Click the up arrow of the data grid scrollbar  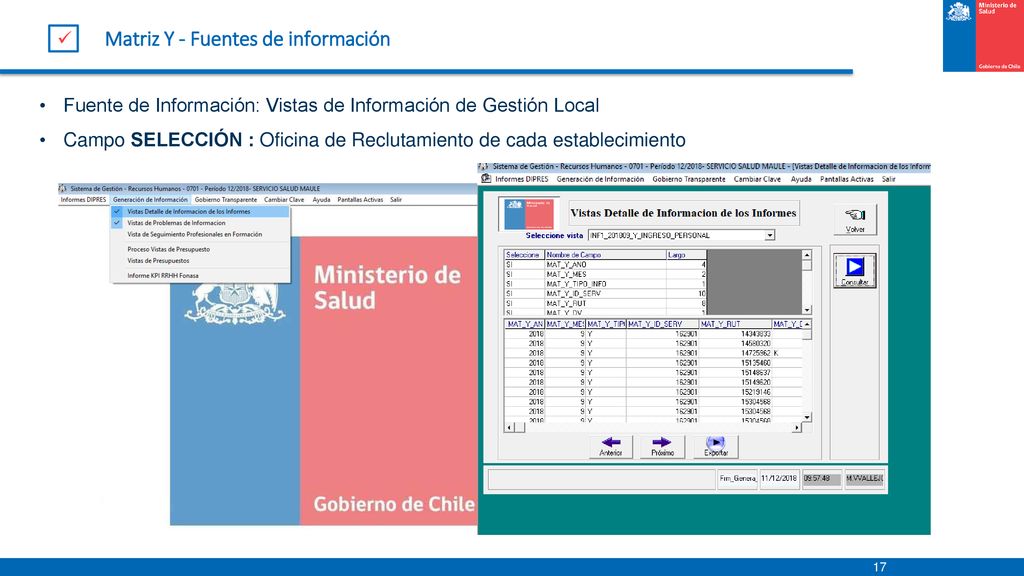pos(807,325)
